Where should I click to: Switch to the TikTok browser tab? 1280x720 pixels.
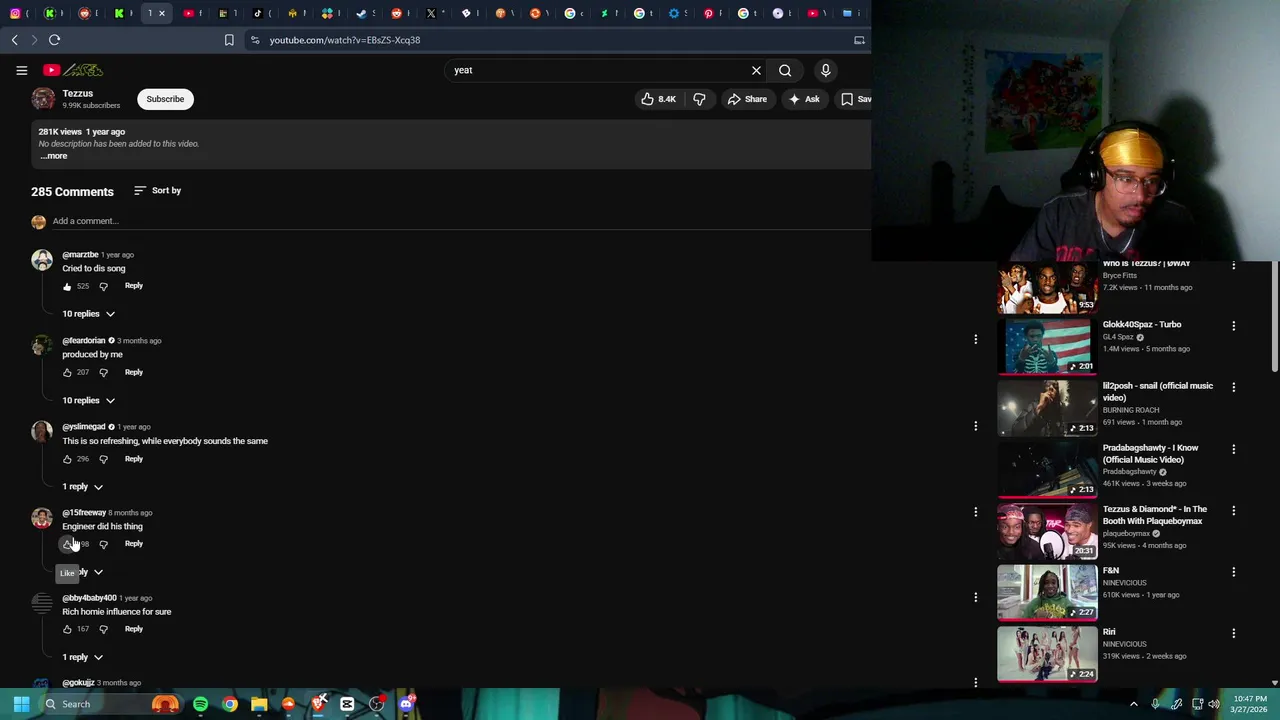(258, 13)
